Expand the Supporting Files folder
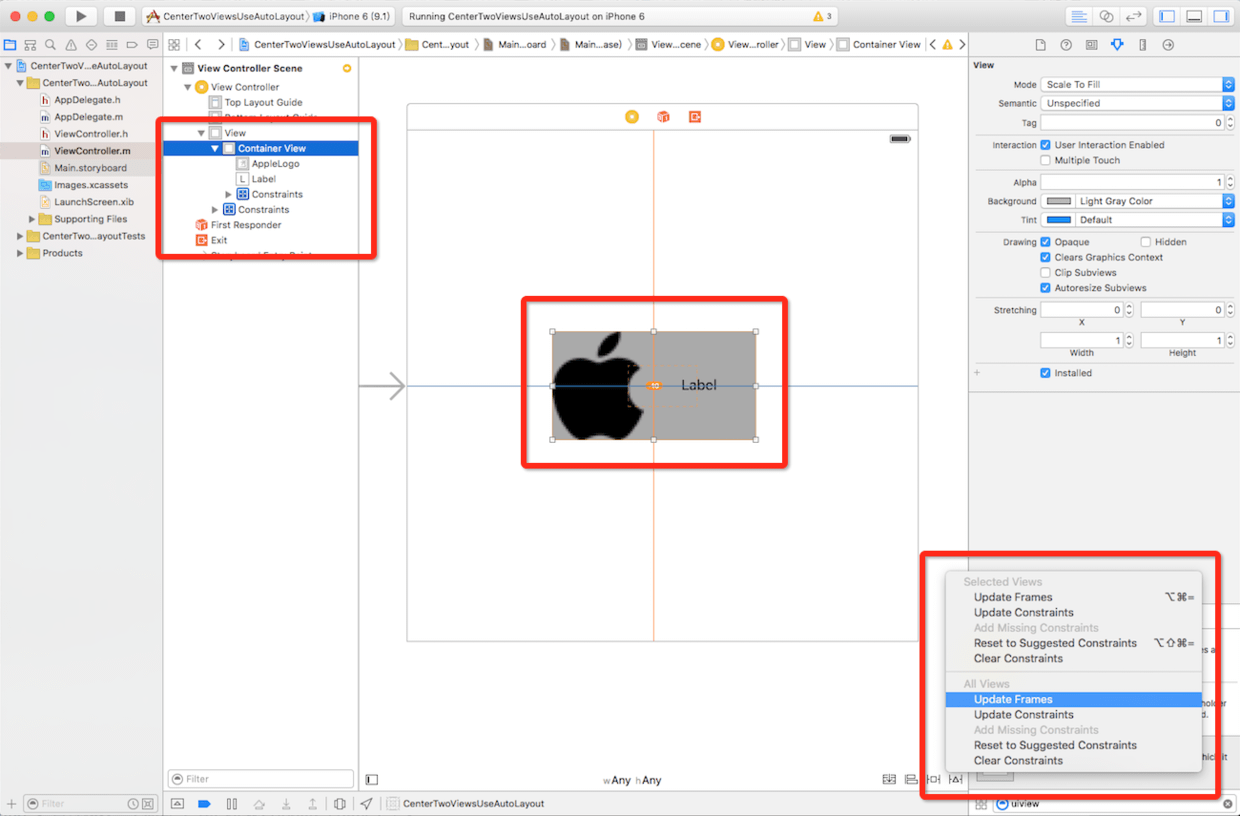This screenshot has width=1240, height=816. [32, 219]
